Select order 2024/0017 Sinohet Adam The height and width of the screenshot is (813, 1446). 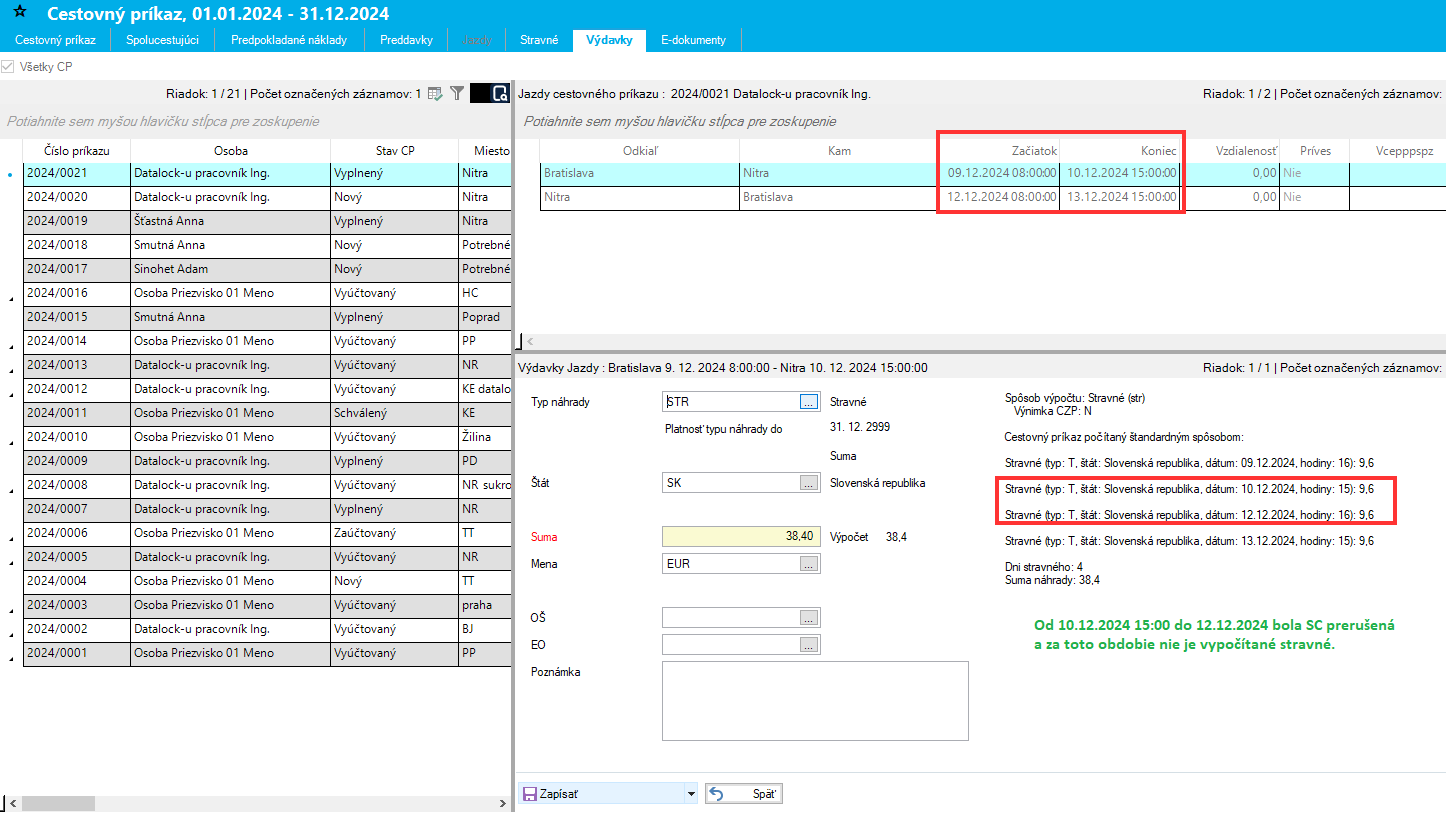pyautogui.click(x=267, y=269)
